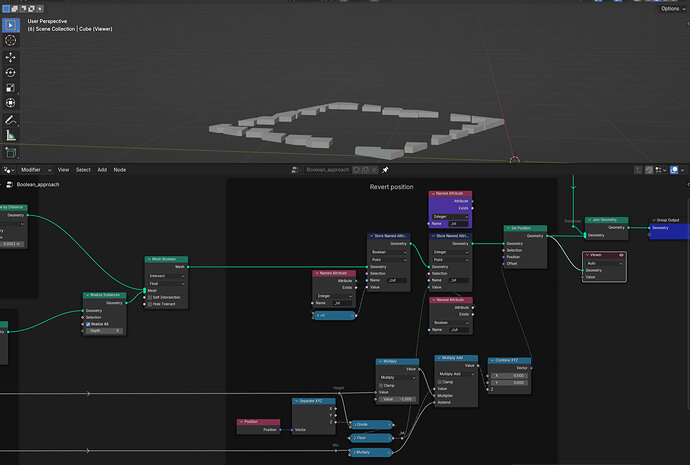
Task: Choose the Measure tool
Action: click(11, 135)
